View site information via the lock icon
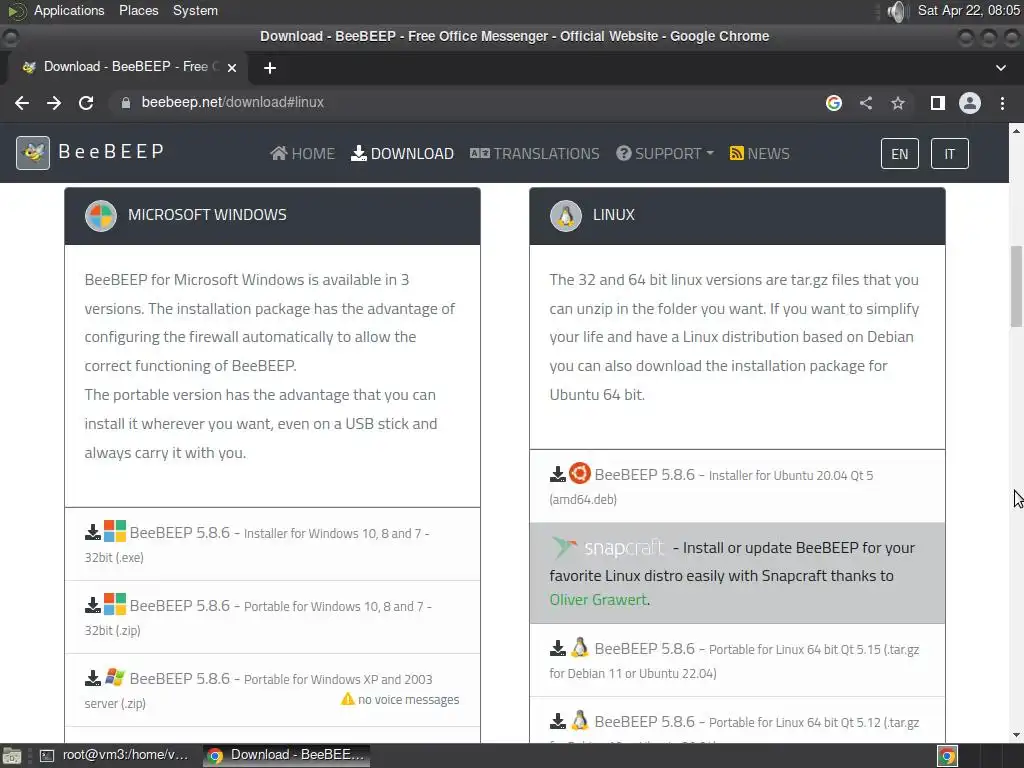This screenshot has height=768, width=1024. pyautogui.click(x=126, y=103)
